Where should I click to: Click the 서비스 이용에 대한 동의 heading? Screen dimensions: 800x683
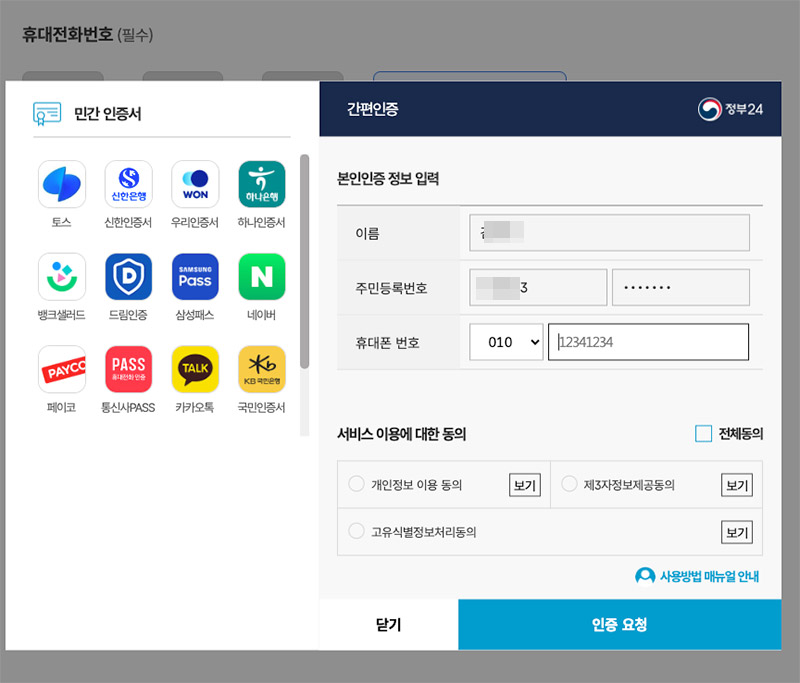click(402, 434)
